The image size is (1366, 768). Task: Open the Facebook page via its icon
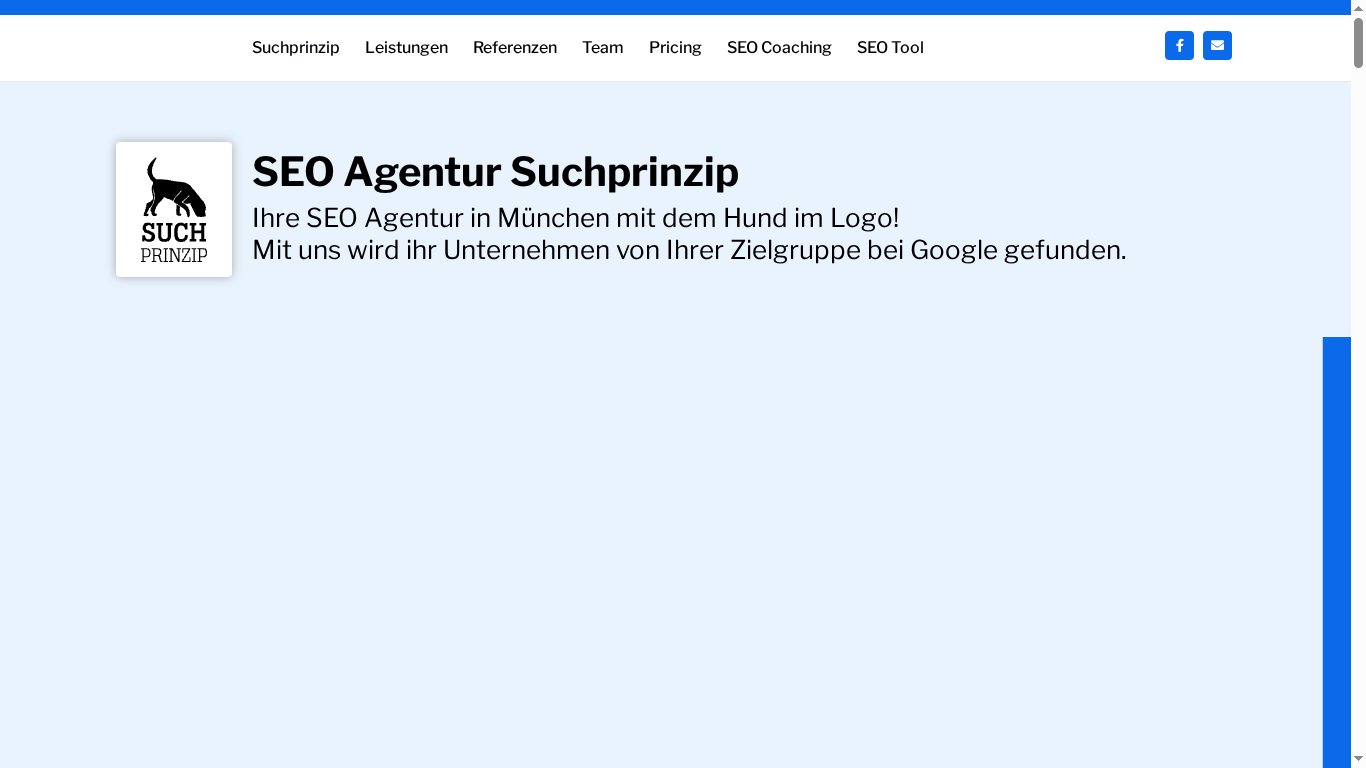coord(1179,45)
